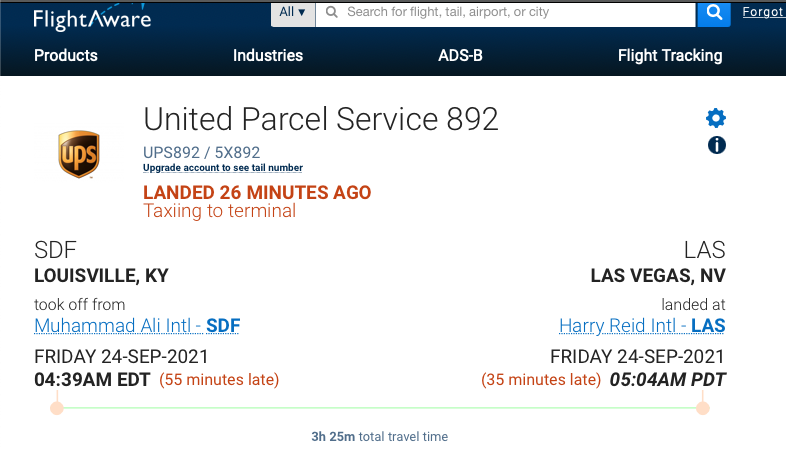This screenshot has height=449, width=786.
Task: Click the flight info icon
Action: (716, 145)
